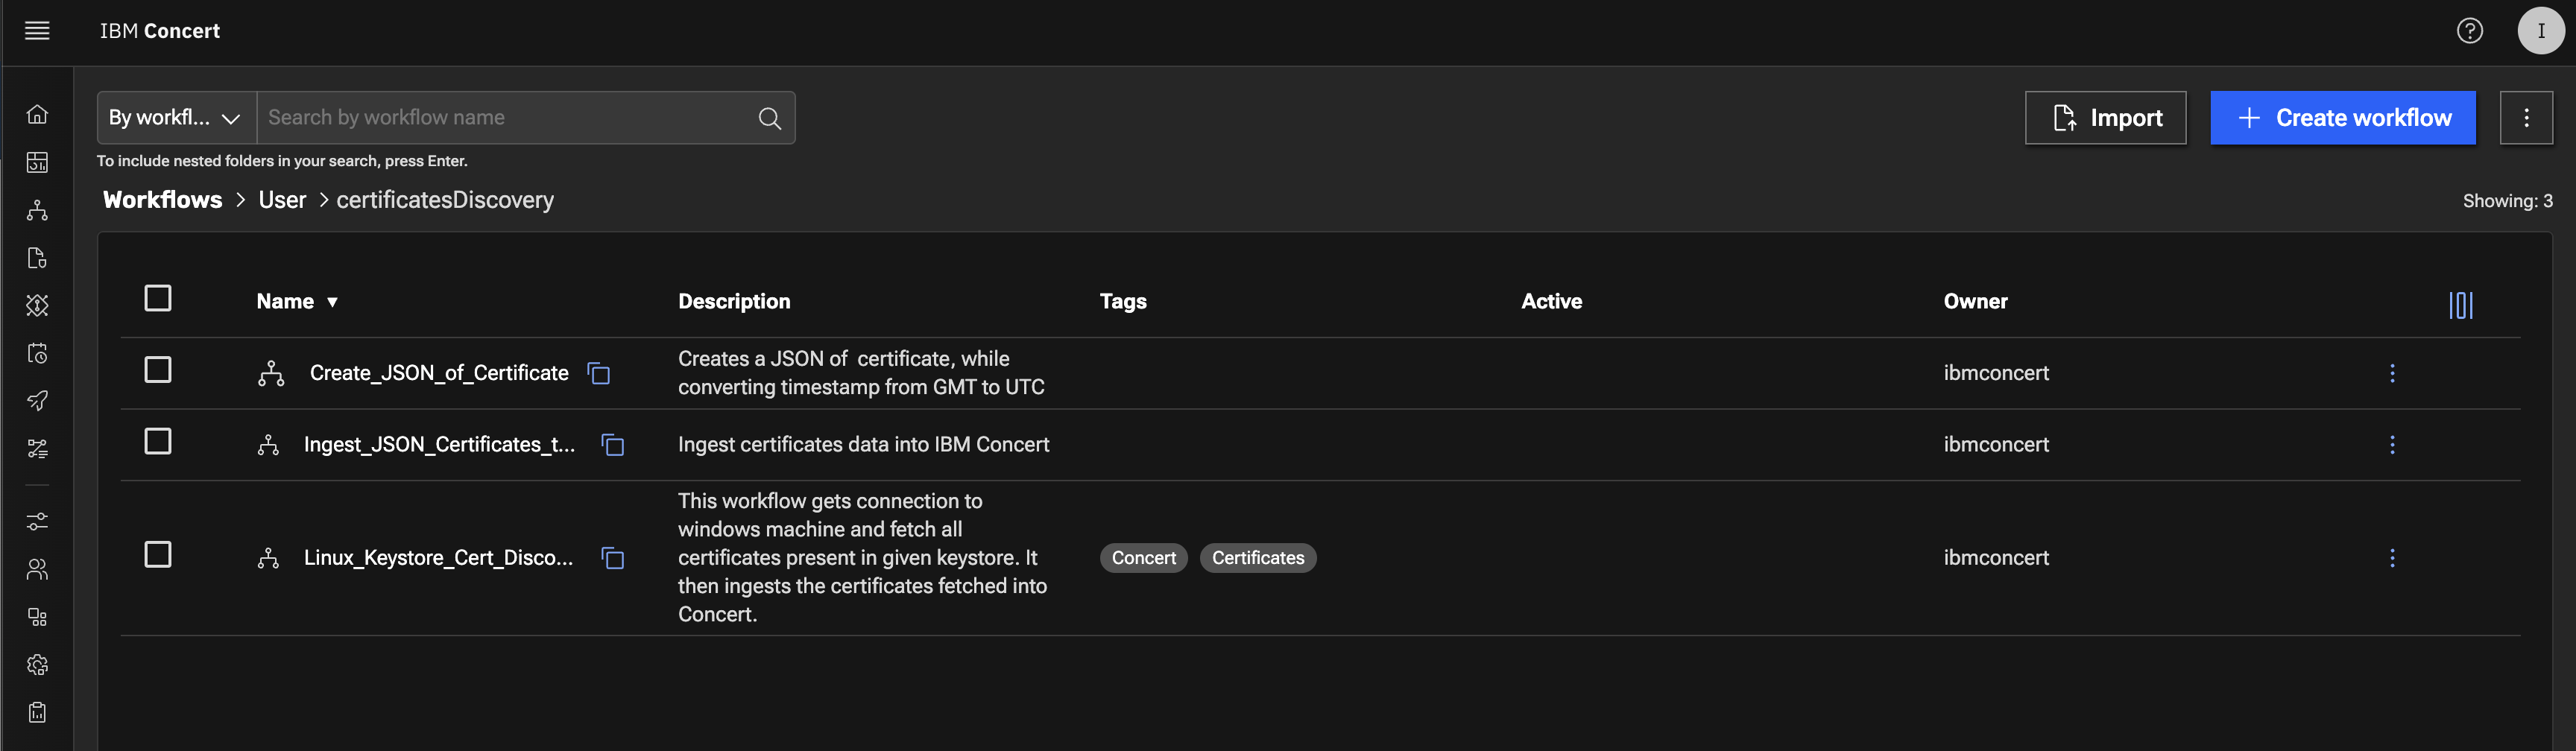Select all workflows with header checkbox
The width and height of the screenshot is (2576, 751).
[158, 299]
